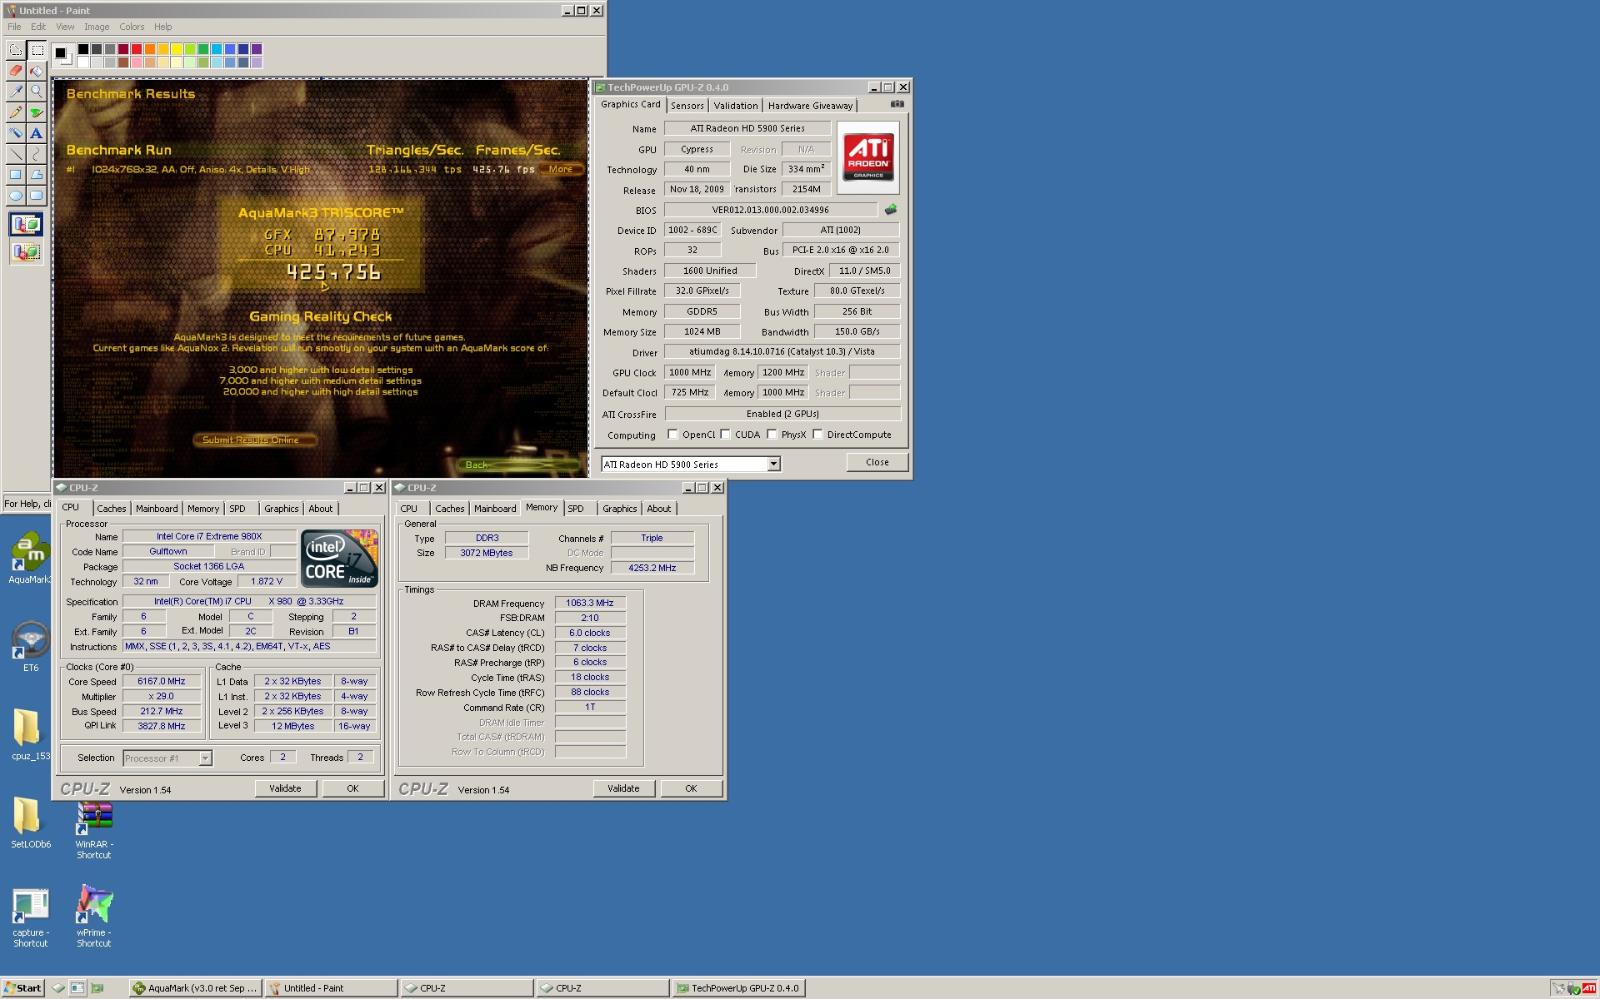Open the Image menu in Paint
The width and height of the screenshot is (1600, 999).
click(x=97, y=27)
